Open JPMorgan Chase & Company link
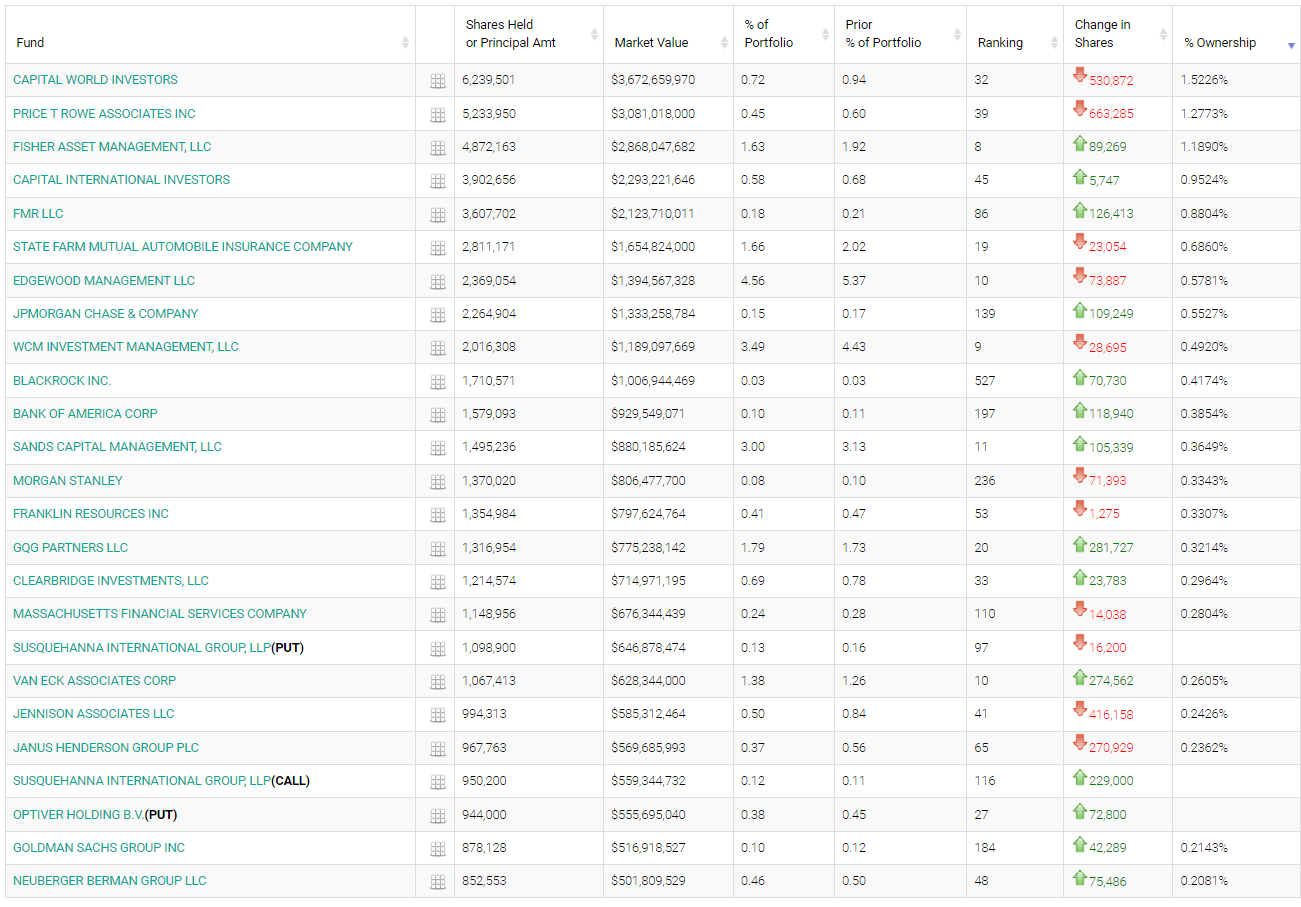This screenshot has height=907, width=1301. (x=106, y=314)
